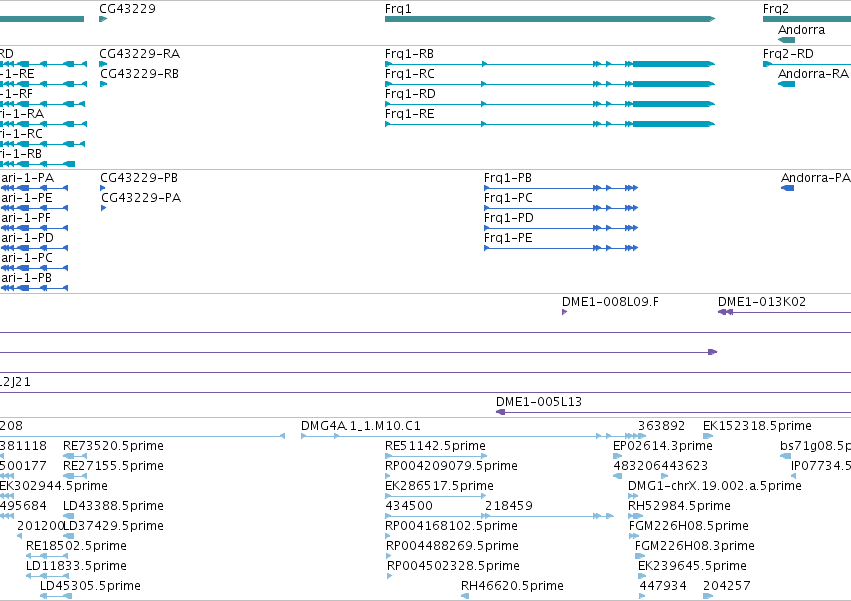Select the DME1-013K02 clone feature
The image size is (851, 601).
[784, 312]
